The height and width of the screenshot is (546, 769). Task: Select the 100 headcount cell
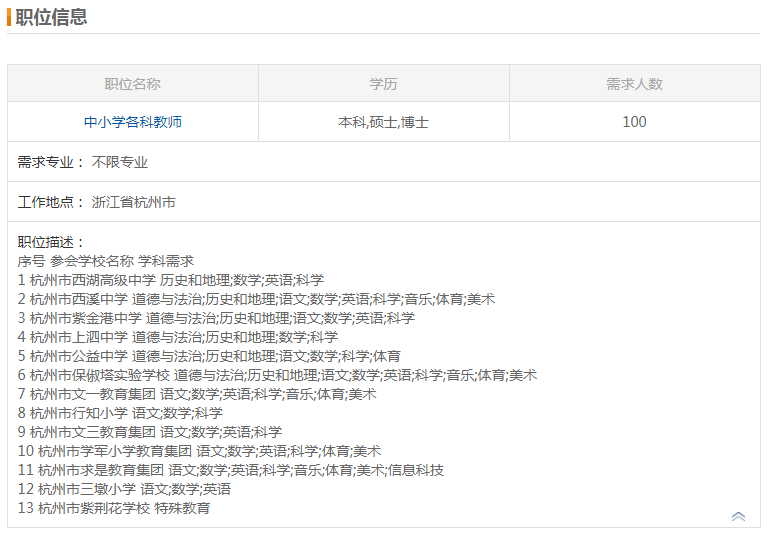tap(635, 122)
